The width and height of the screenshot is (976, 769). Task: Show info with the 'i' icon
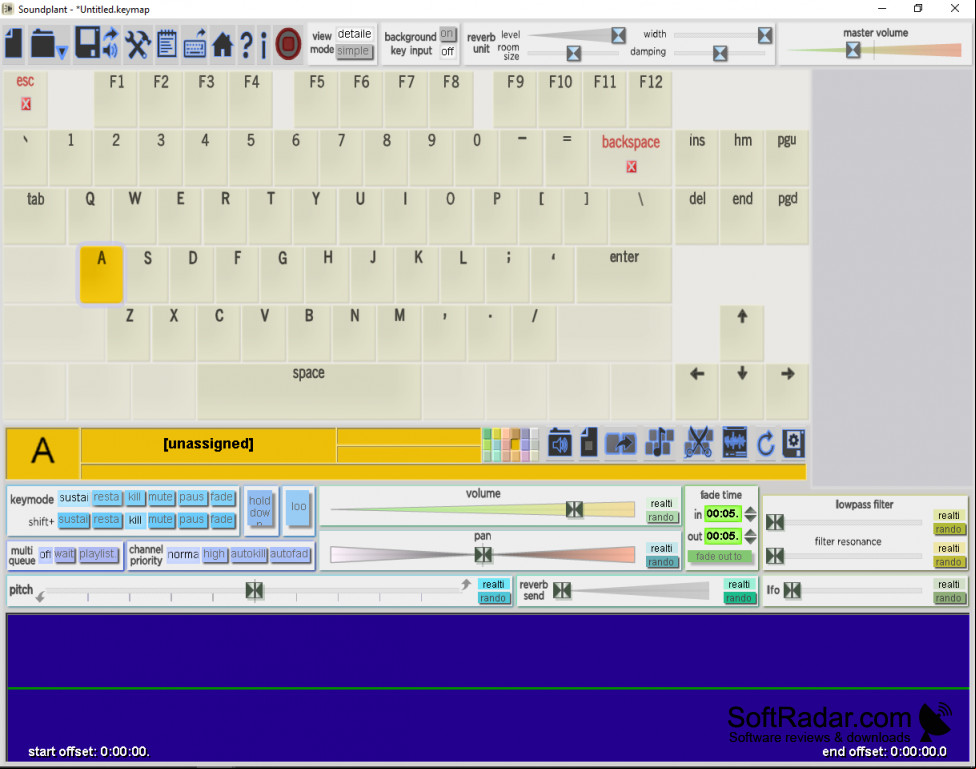263,45
